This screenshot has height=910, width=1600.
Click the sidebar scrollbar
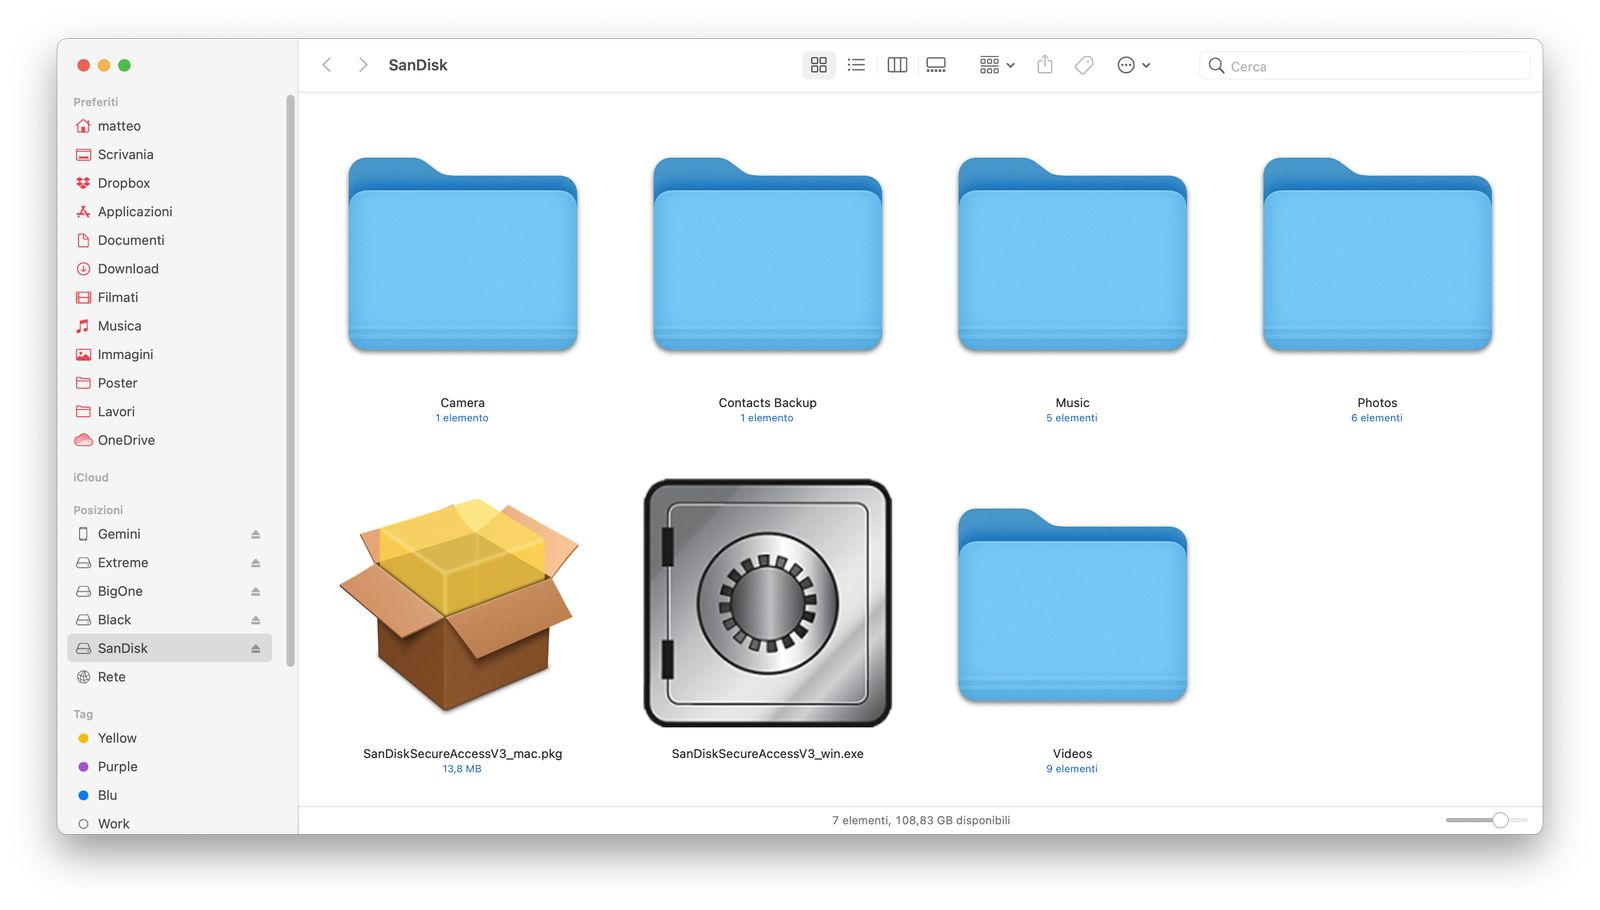click(x=290, y=380)
